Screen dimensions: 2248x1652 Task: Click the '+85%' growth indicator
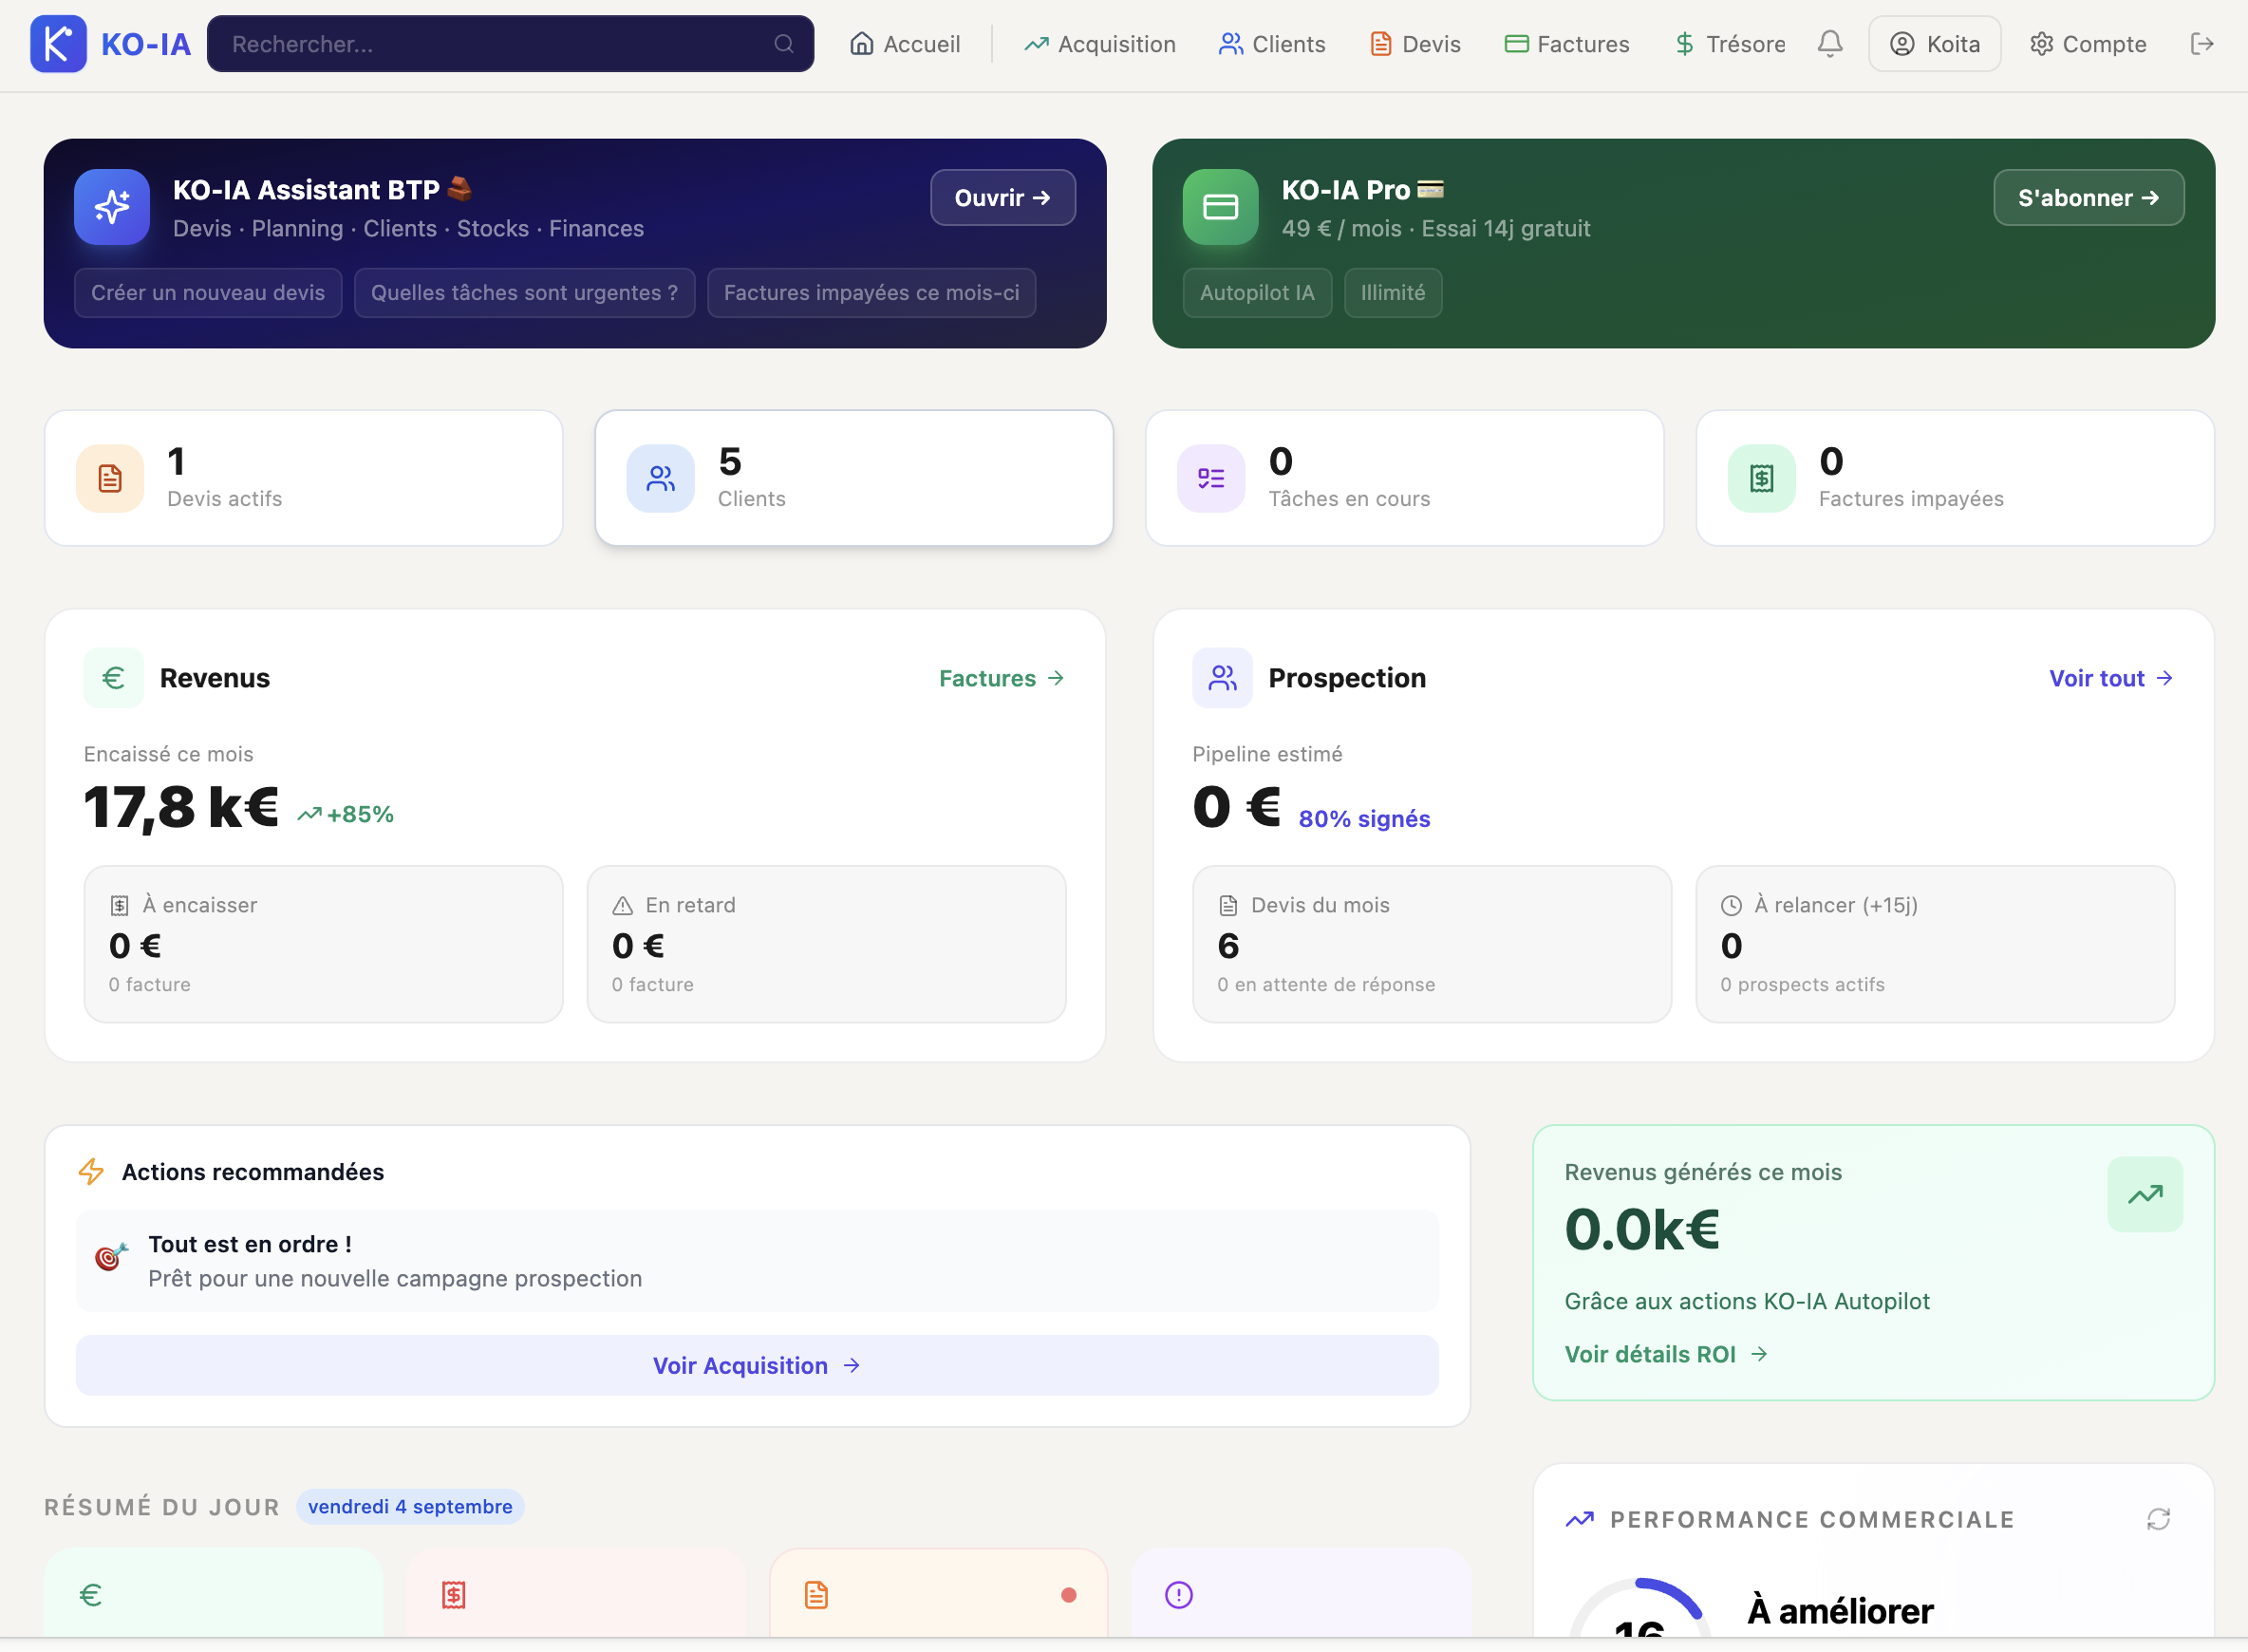[x=346, y=814]
